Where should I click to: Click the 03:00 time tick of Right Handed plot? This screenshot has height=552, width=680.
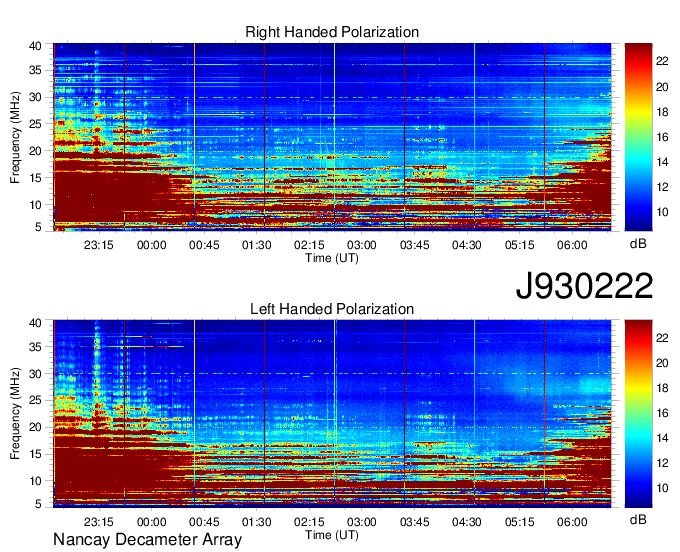[x=362, y=245]
